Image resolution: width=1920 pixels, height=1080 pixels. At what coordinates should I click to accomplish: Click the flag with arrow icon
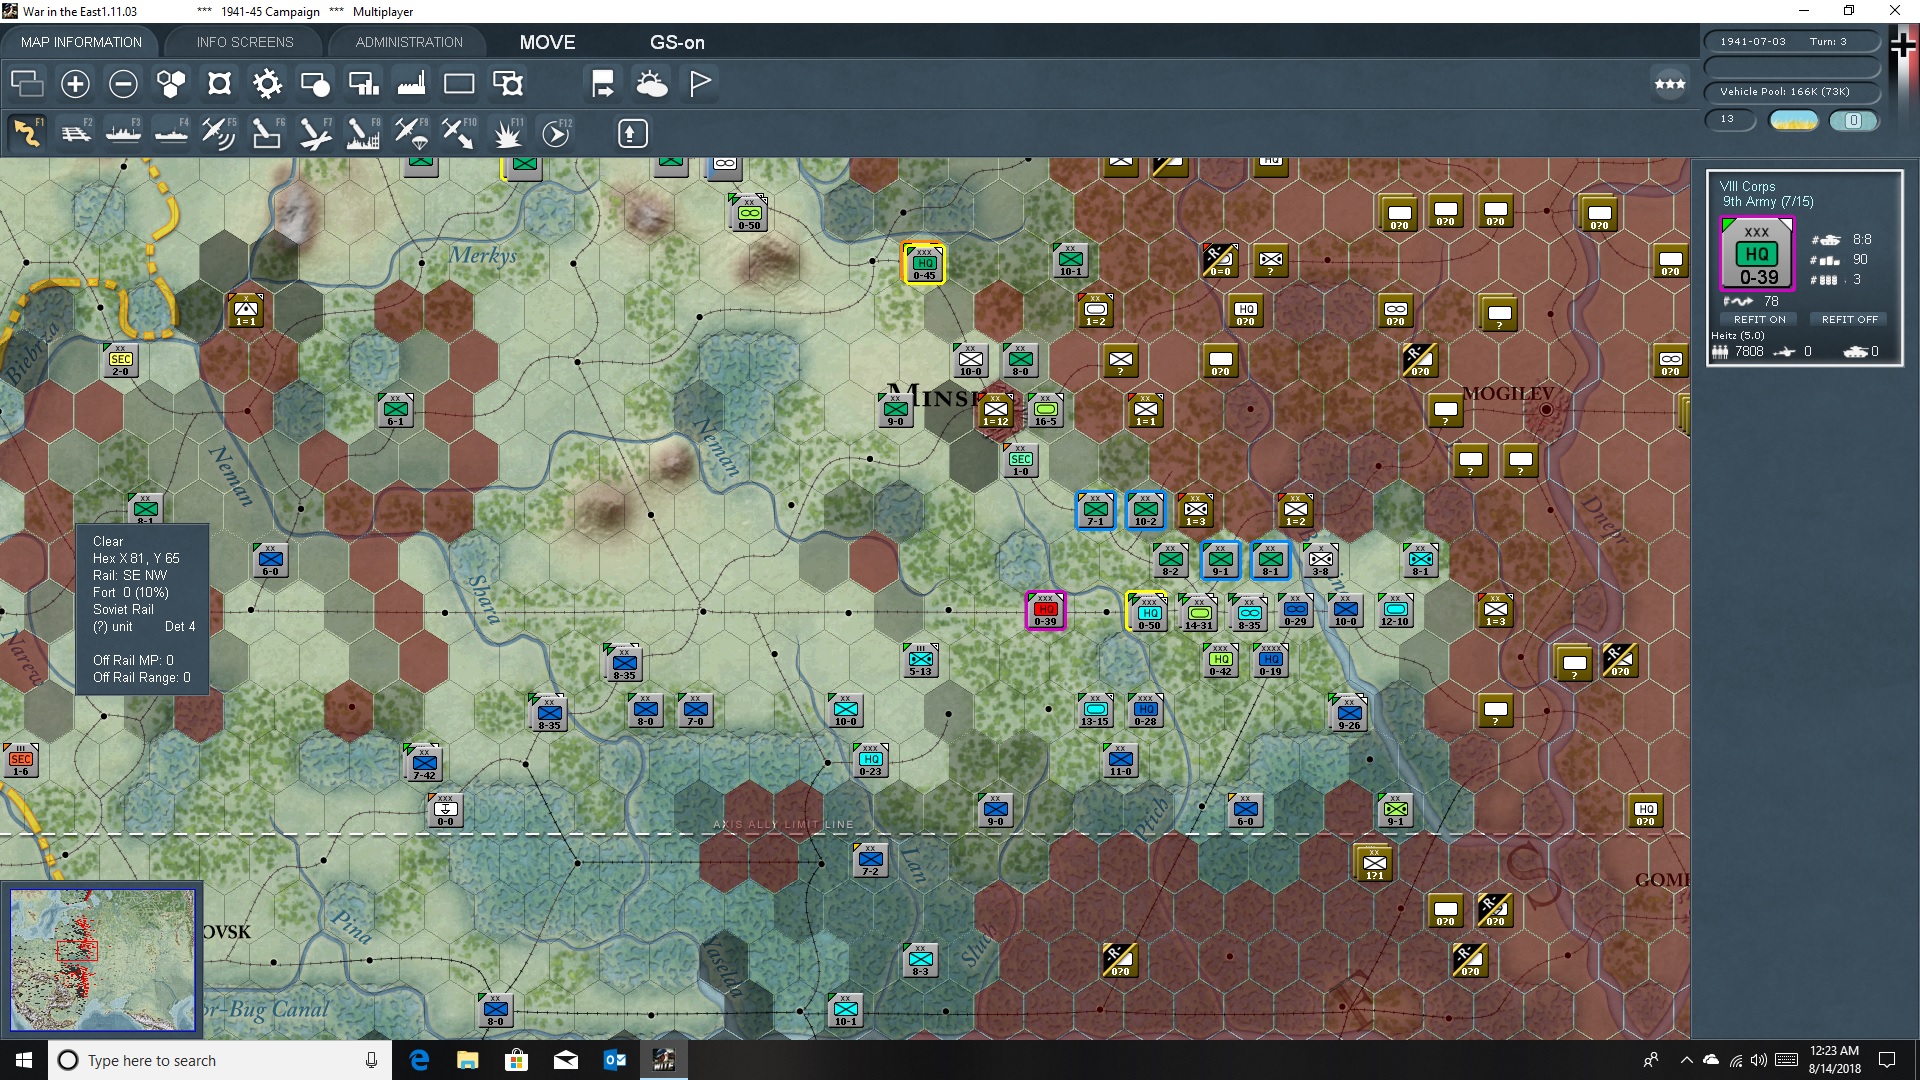pos(603,84)
